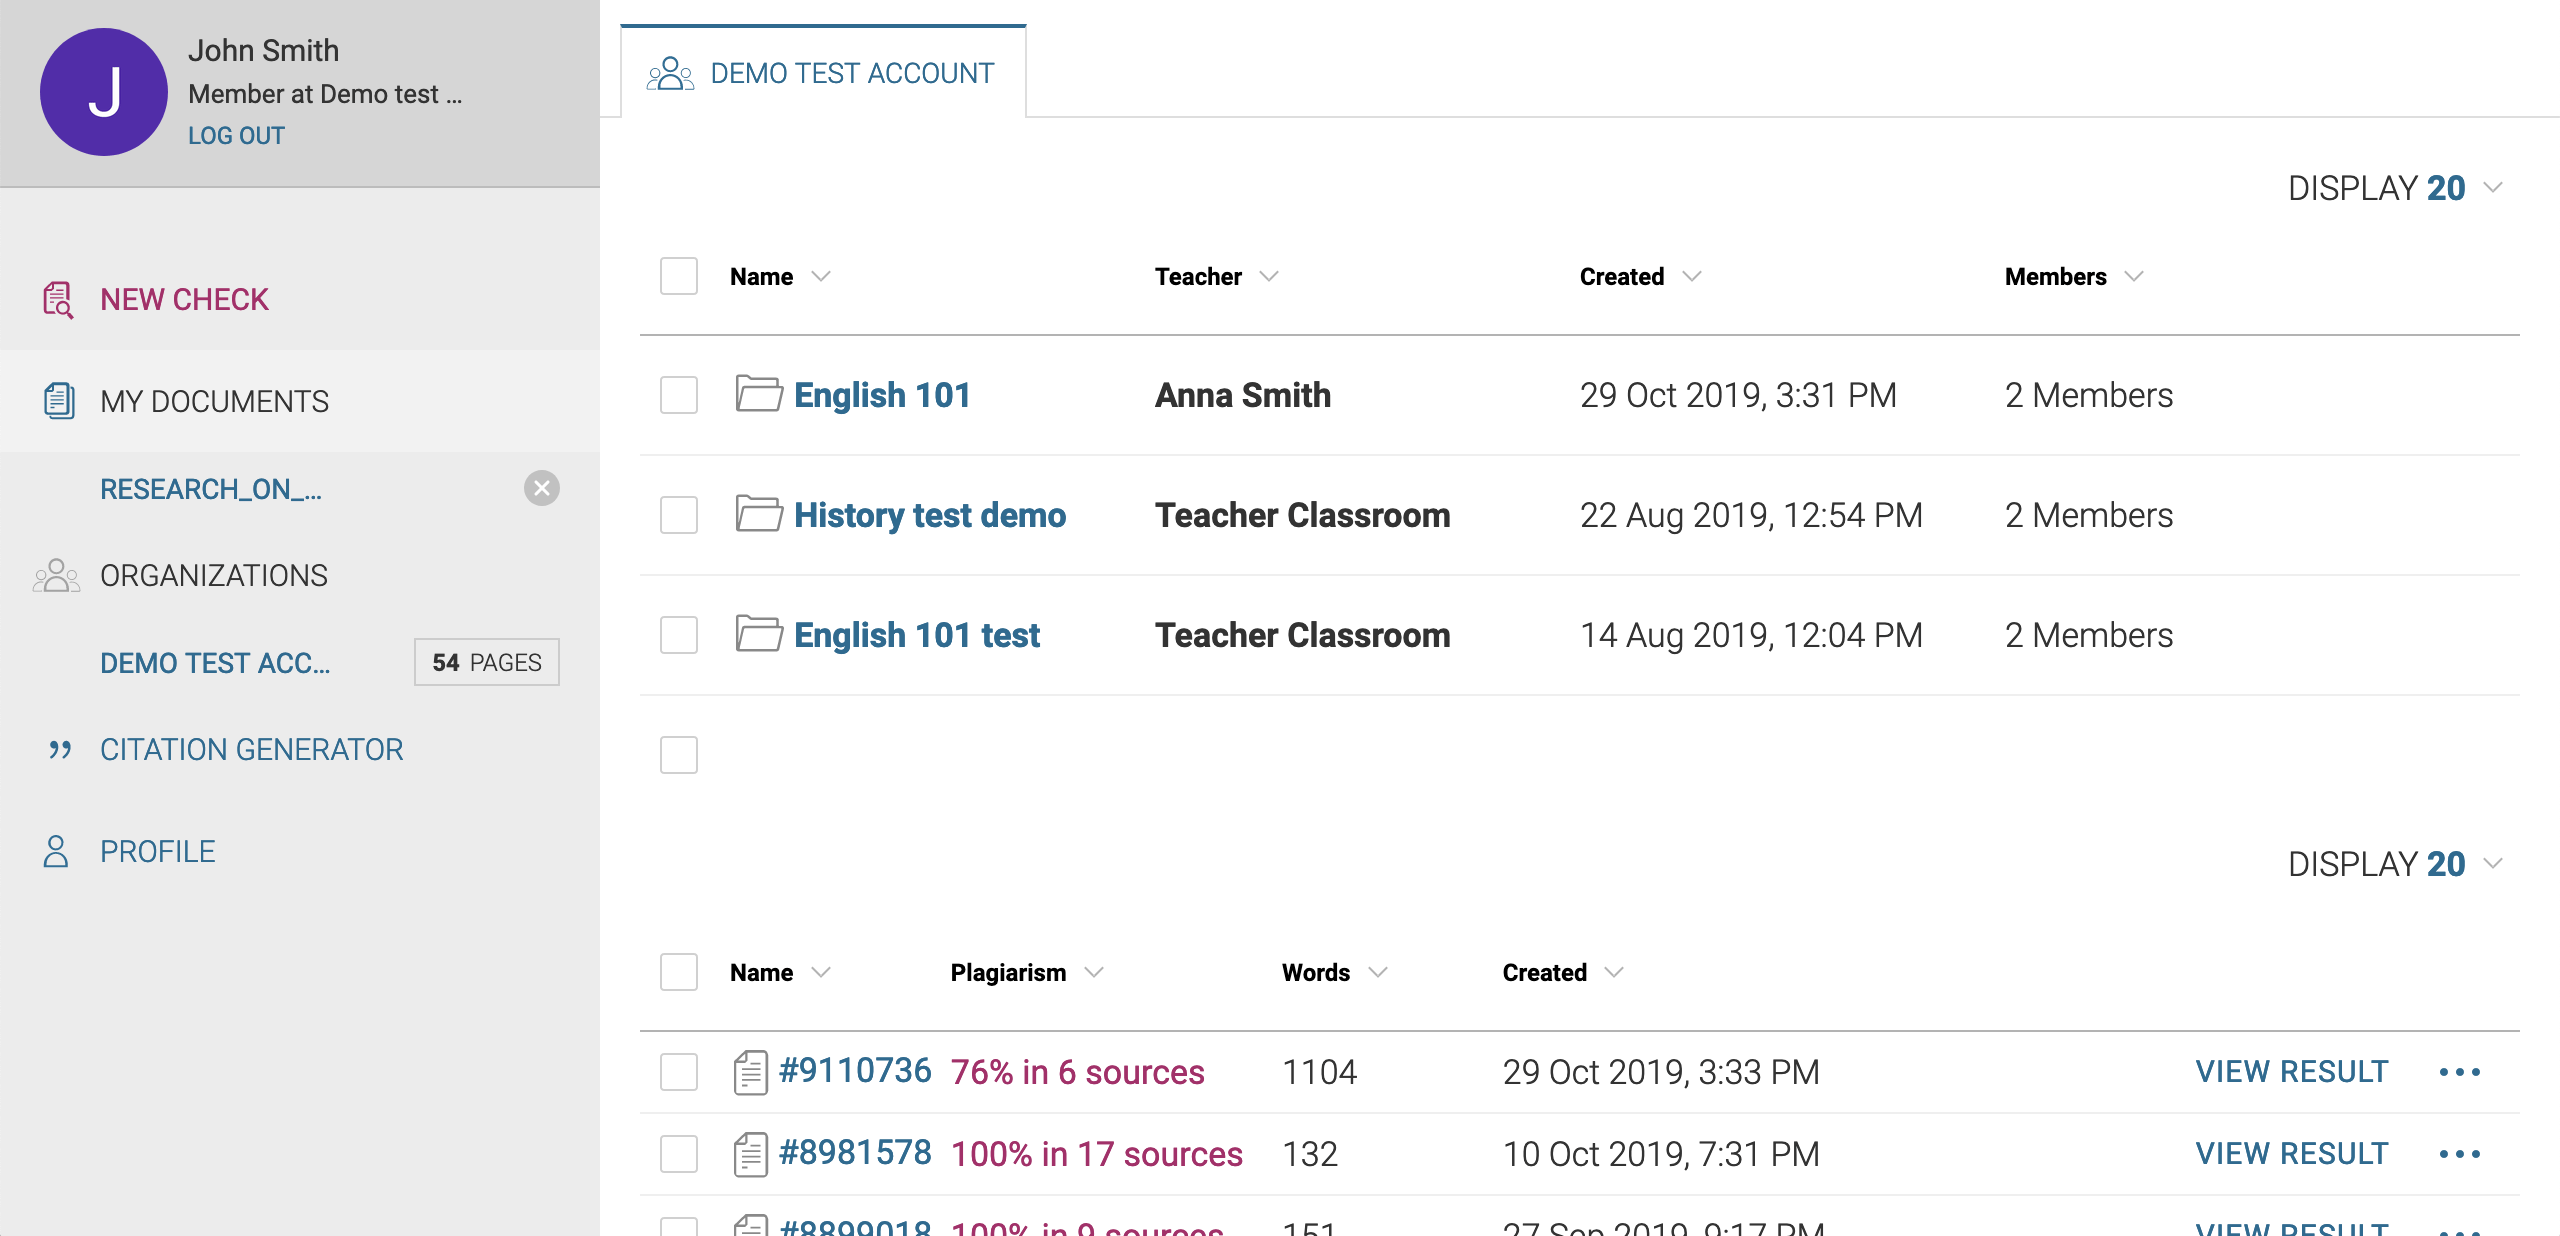Click the 54 Pages badge
Screen dimensions: 2560x1236
coord(487,663)
